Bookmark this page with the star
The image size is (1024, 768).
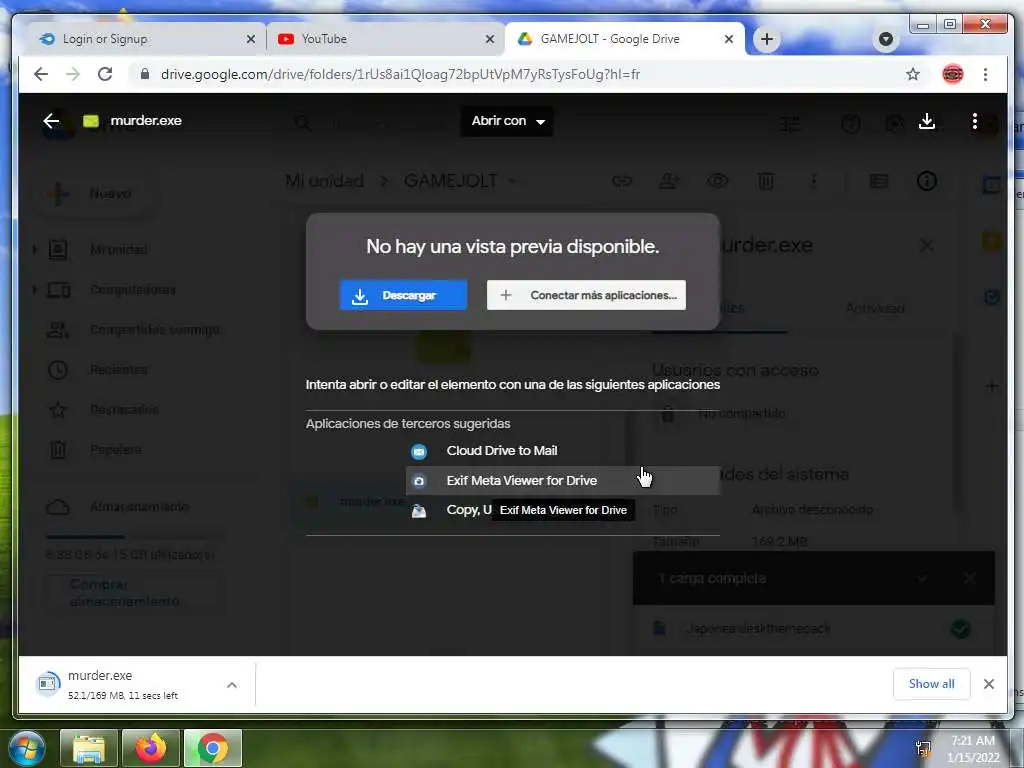pos(913,74)
